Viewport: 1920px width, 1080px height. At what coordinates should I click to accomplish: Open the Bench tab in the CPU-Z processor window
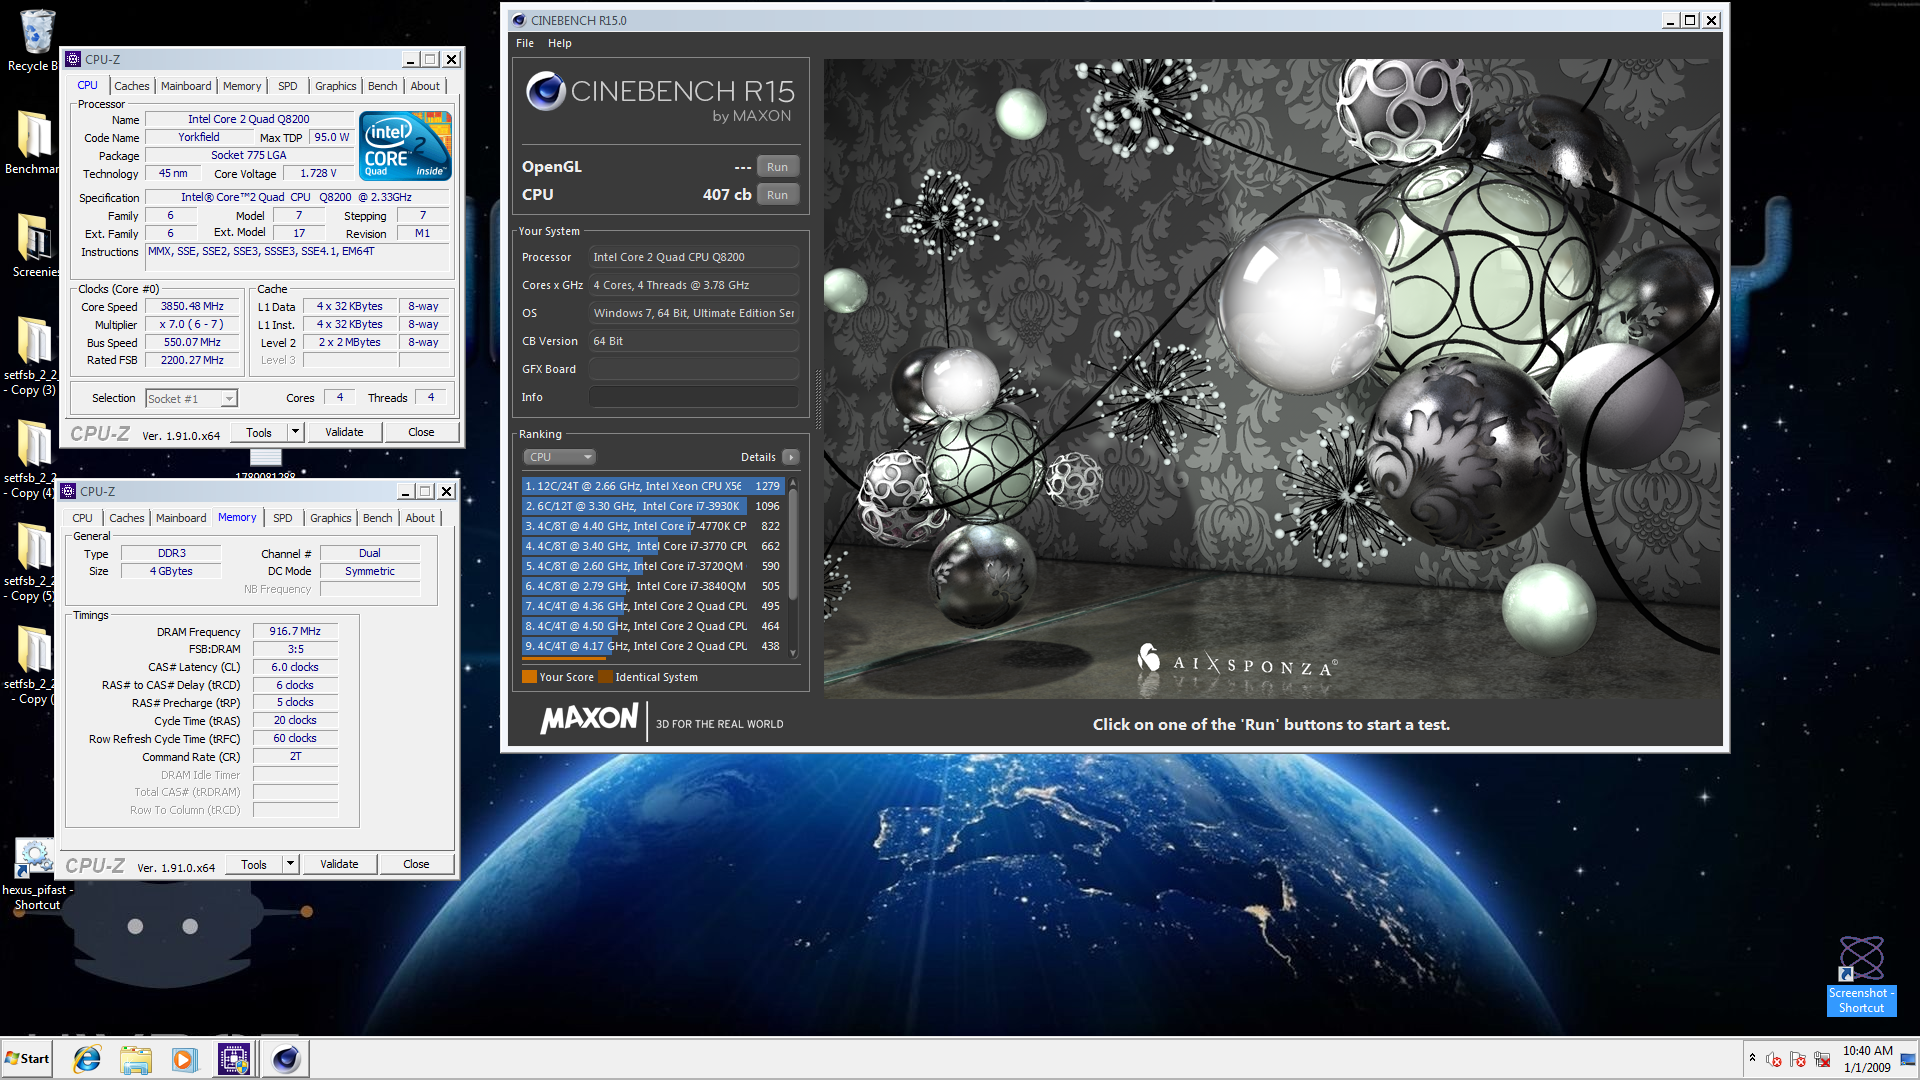pos(383,86)
